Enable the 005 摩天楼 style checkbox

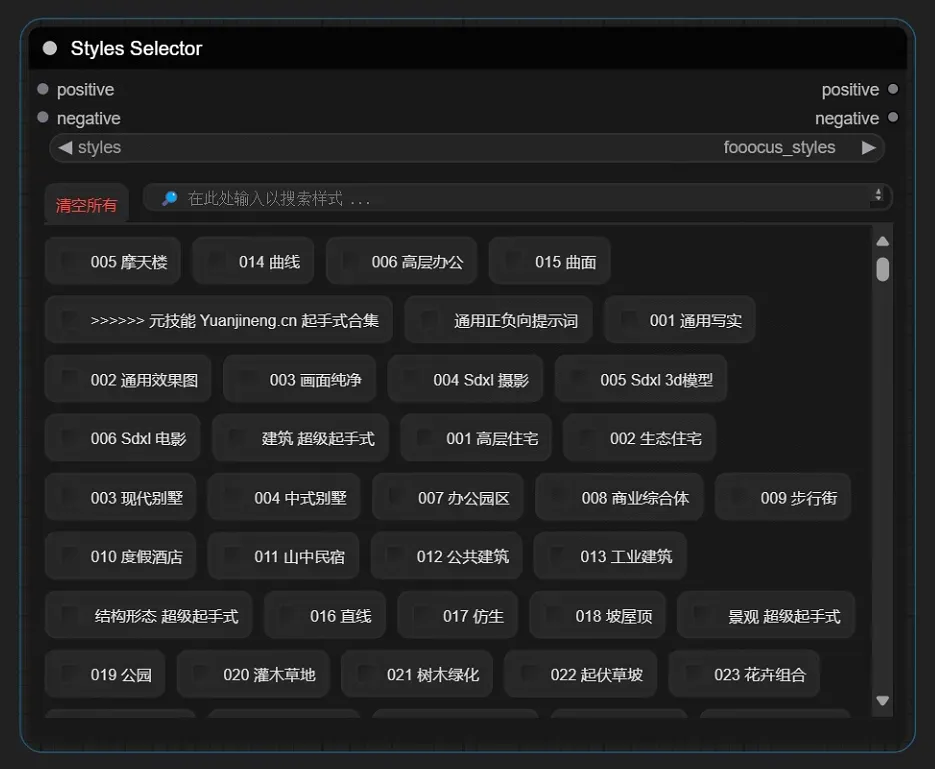point(69,261)
